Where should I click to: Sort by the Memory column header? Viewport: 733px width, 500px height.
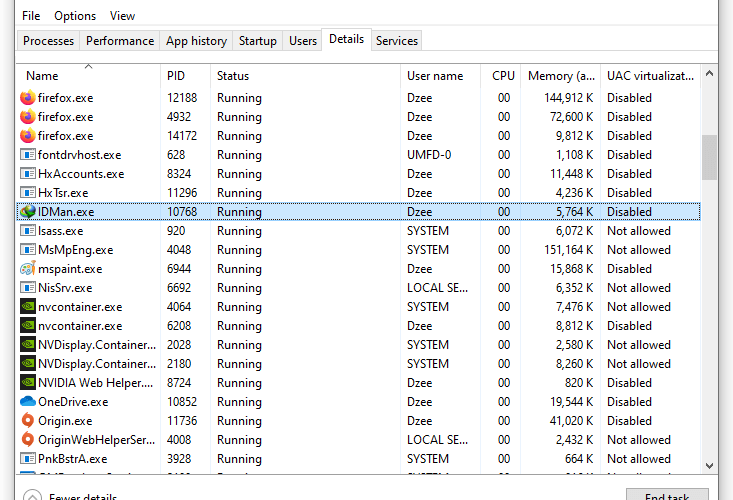tap(561, 76)
